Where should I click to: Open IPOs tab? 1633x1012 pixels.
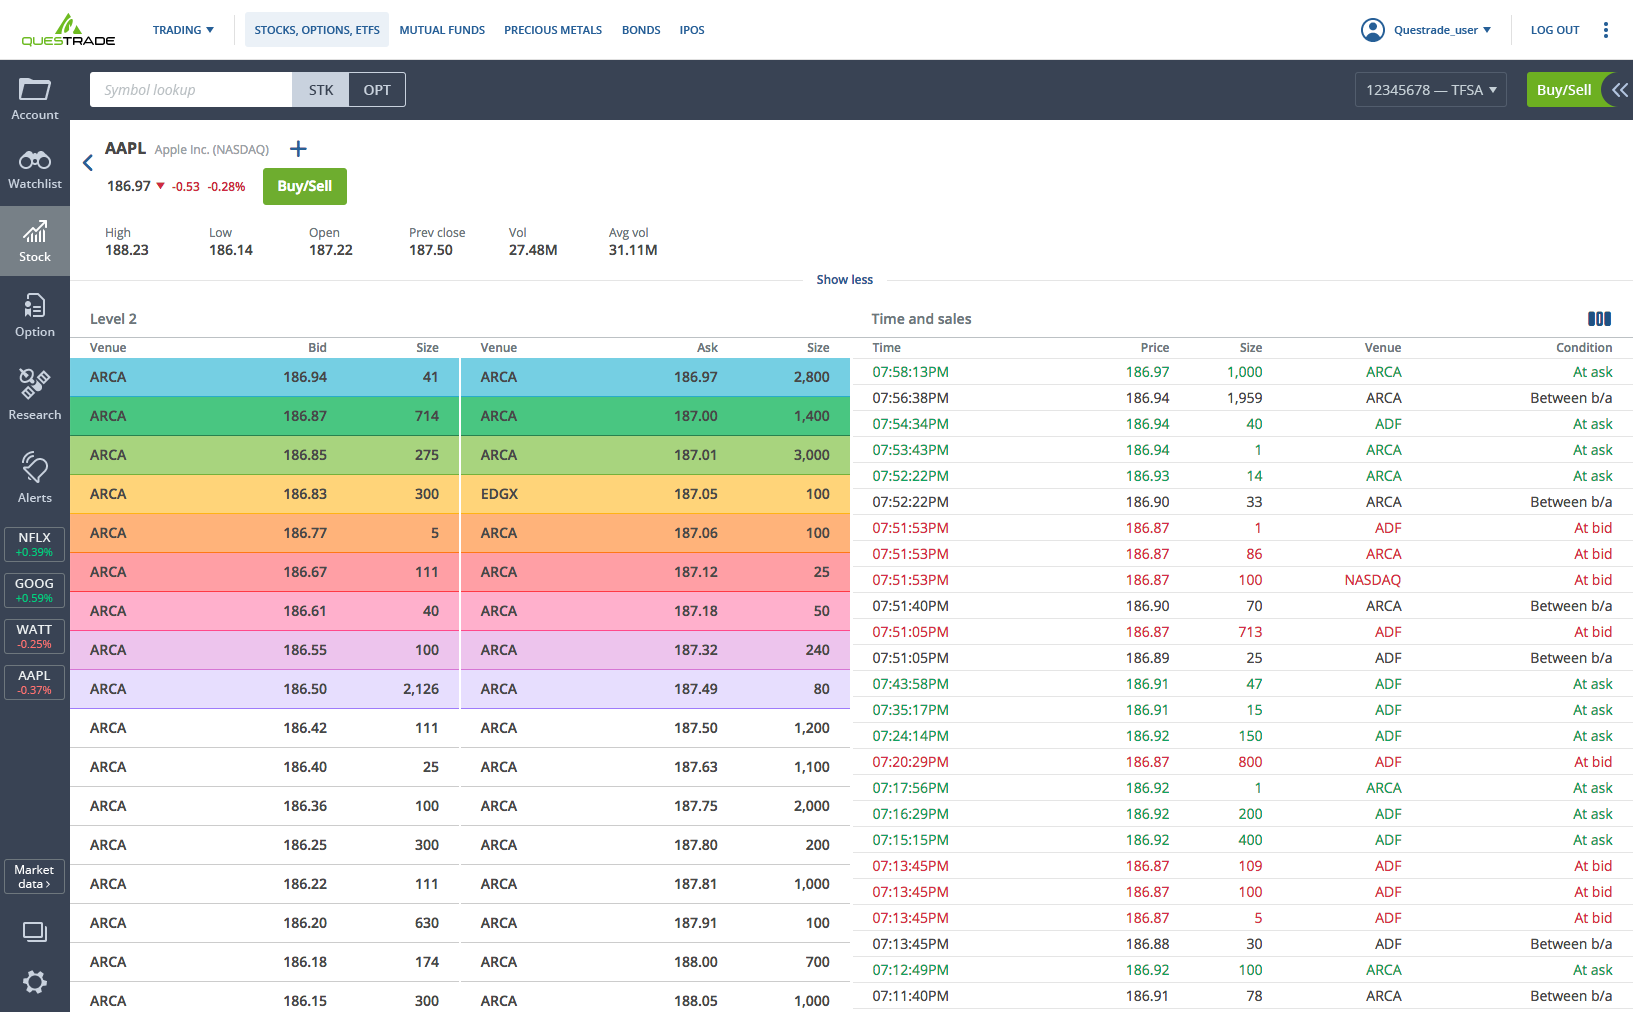692,30
